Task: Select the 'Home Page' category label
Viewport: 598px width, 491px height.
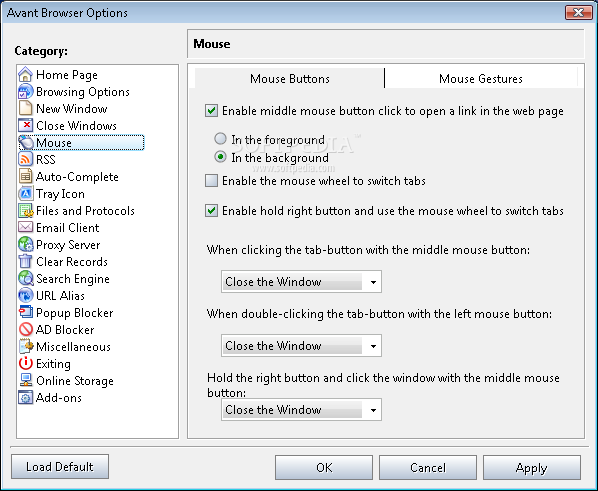Action: pyautogui.click(x=67, y=75)
